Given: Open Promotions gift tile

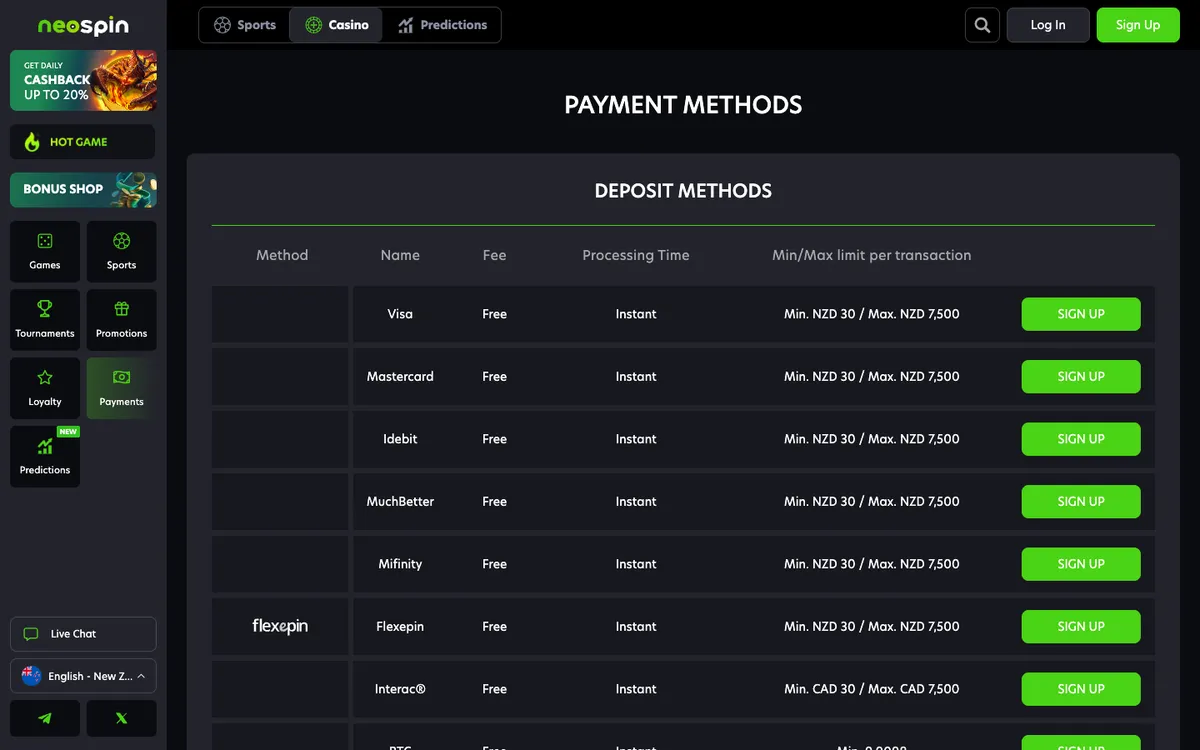Looking at the screenshot, I should pos(121,319).
